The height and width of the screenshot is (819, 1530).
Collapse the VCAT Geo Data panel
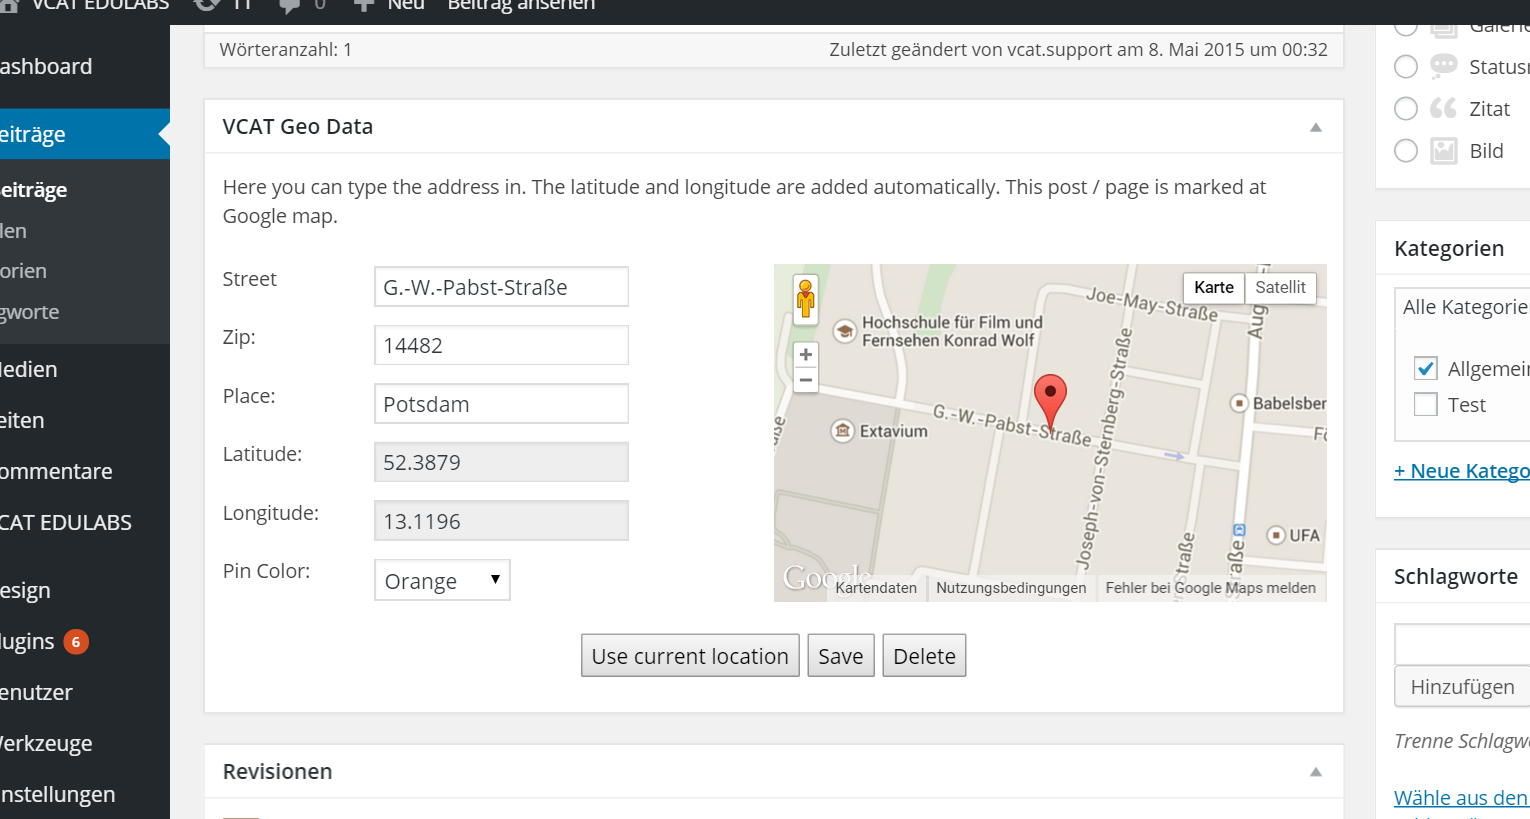point(1316,127)
